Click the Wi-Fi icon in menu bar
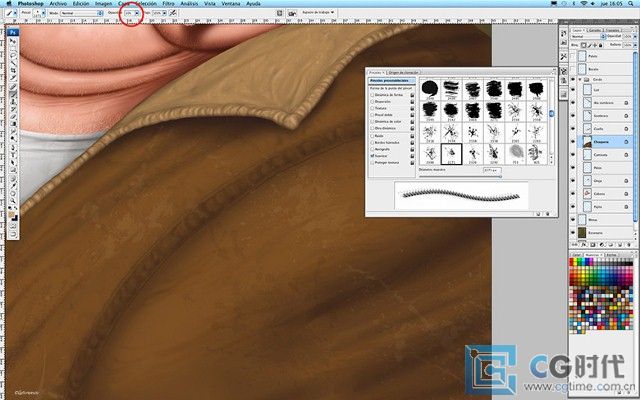This screenshot has width=640, height=400. tap(583, 3)
